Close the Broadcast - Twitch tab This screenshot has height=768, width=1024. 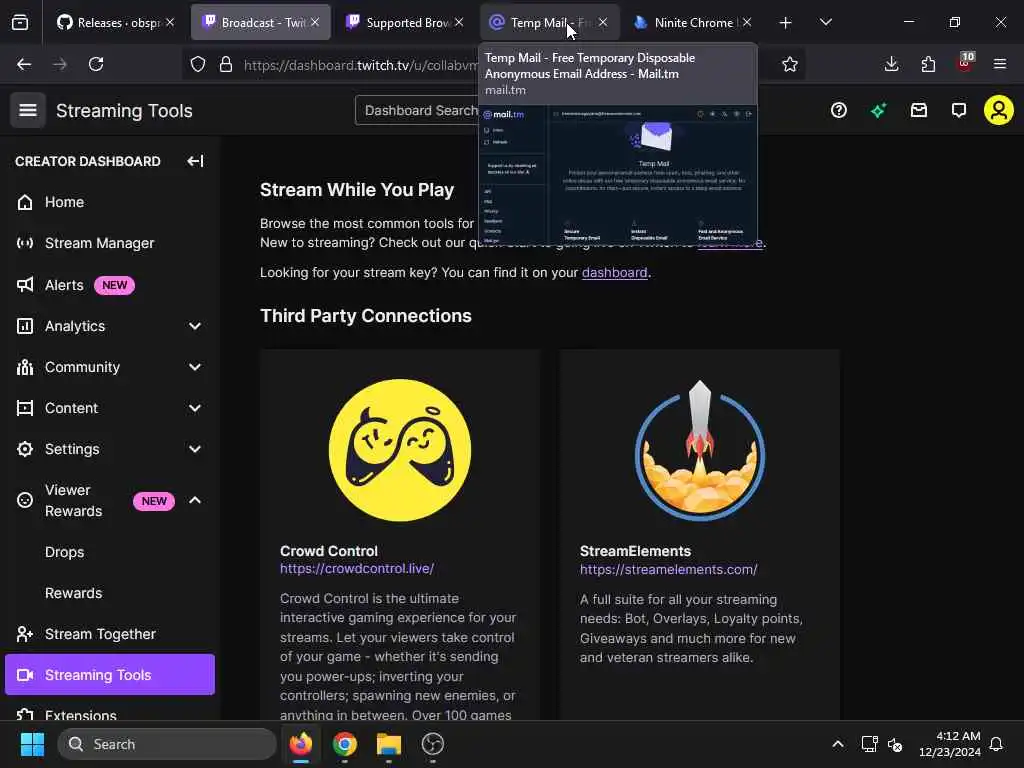pos(315,22)
